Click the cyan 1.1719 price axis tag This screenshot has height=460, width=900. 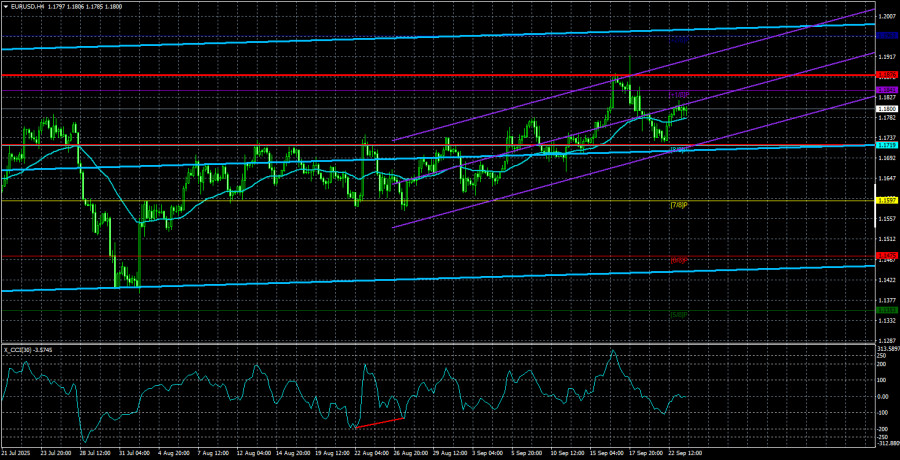pos(886,145)
